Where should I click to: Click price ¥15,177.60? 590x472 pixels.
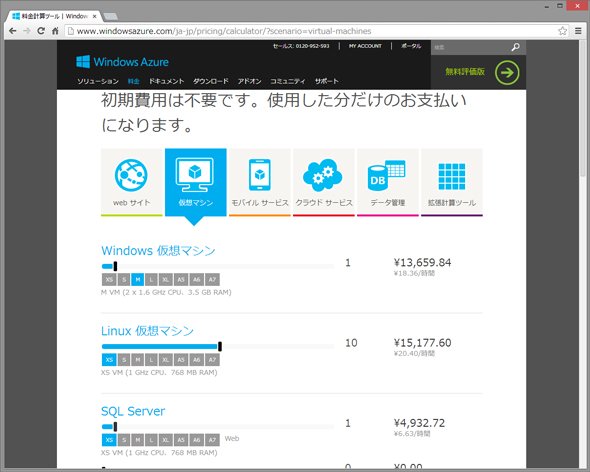422,343
